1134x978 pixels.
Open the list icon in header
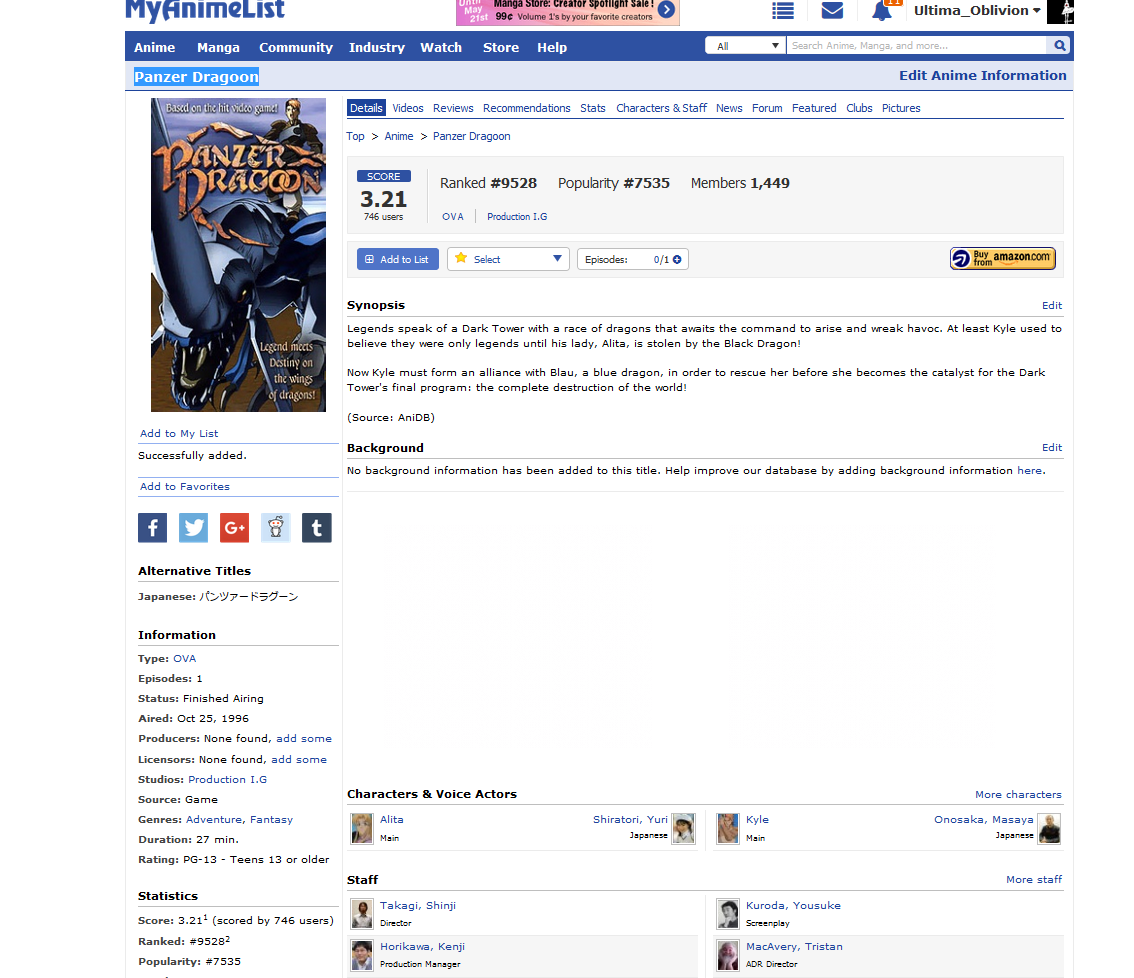pyautogui.click(x=783, y=11)
